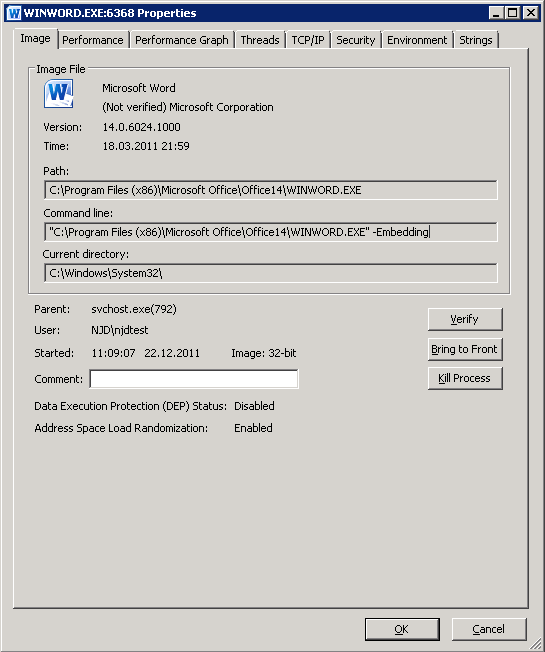This screenshot has height=652, width=545.
Task: Click the Verify button
Action: click(465, 319)
